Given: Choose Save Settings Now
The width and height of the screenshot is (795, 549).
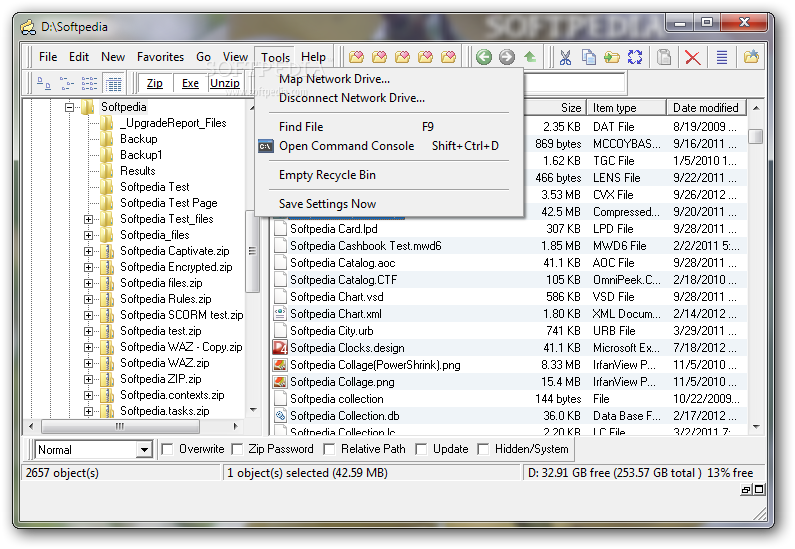Looking at the screenshot, I should [x=389, y=204].
